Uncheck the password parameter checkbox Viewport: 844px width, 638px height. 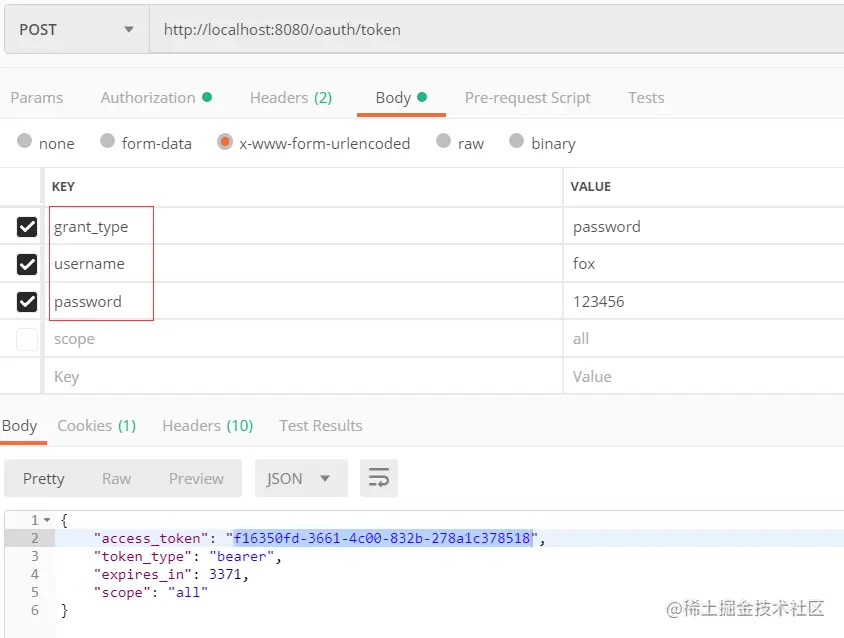pos(27,302)
